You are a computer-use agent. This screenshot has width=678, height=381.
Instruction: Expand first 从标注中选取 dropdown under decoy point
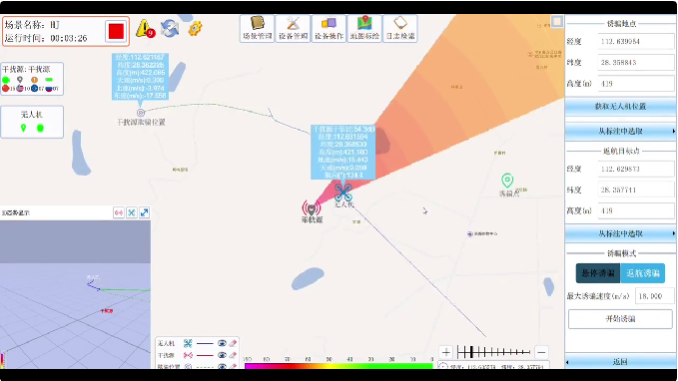click(x=620, y=131)
